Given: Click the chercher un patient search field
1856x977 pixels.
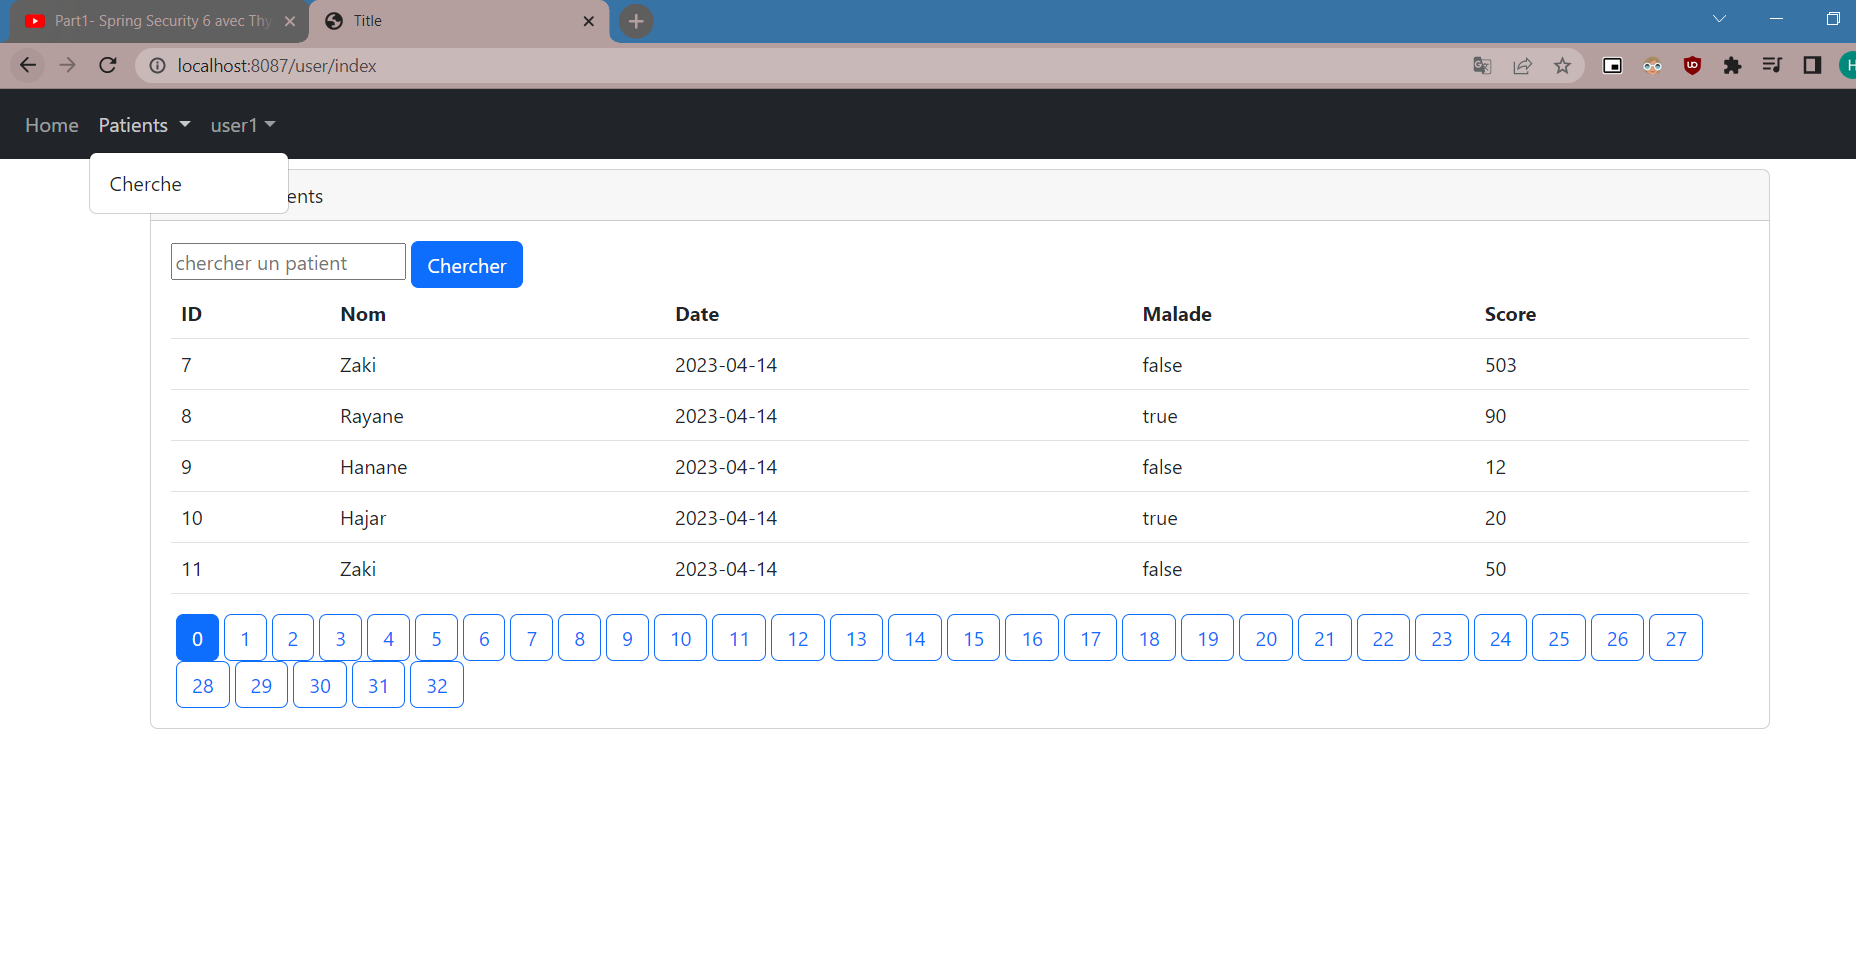Looking at the screenshot, I should [x=288, y=262].
